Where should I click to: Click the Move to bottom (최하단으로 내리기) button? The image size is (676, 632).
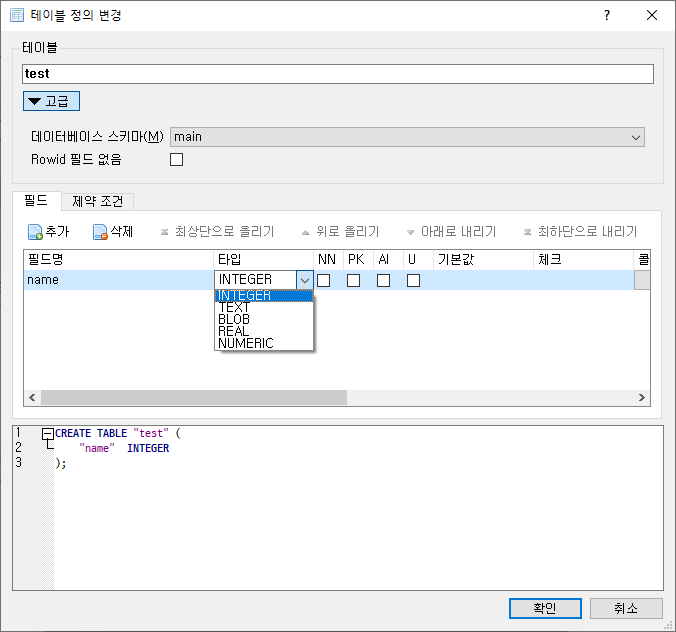[580, 232]
